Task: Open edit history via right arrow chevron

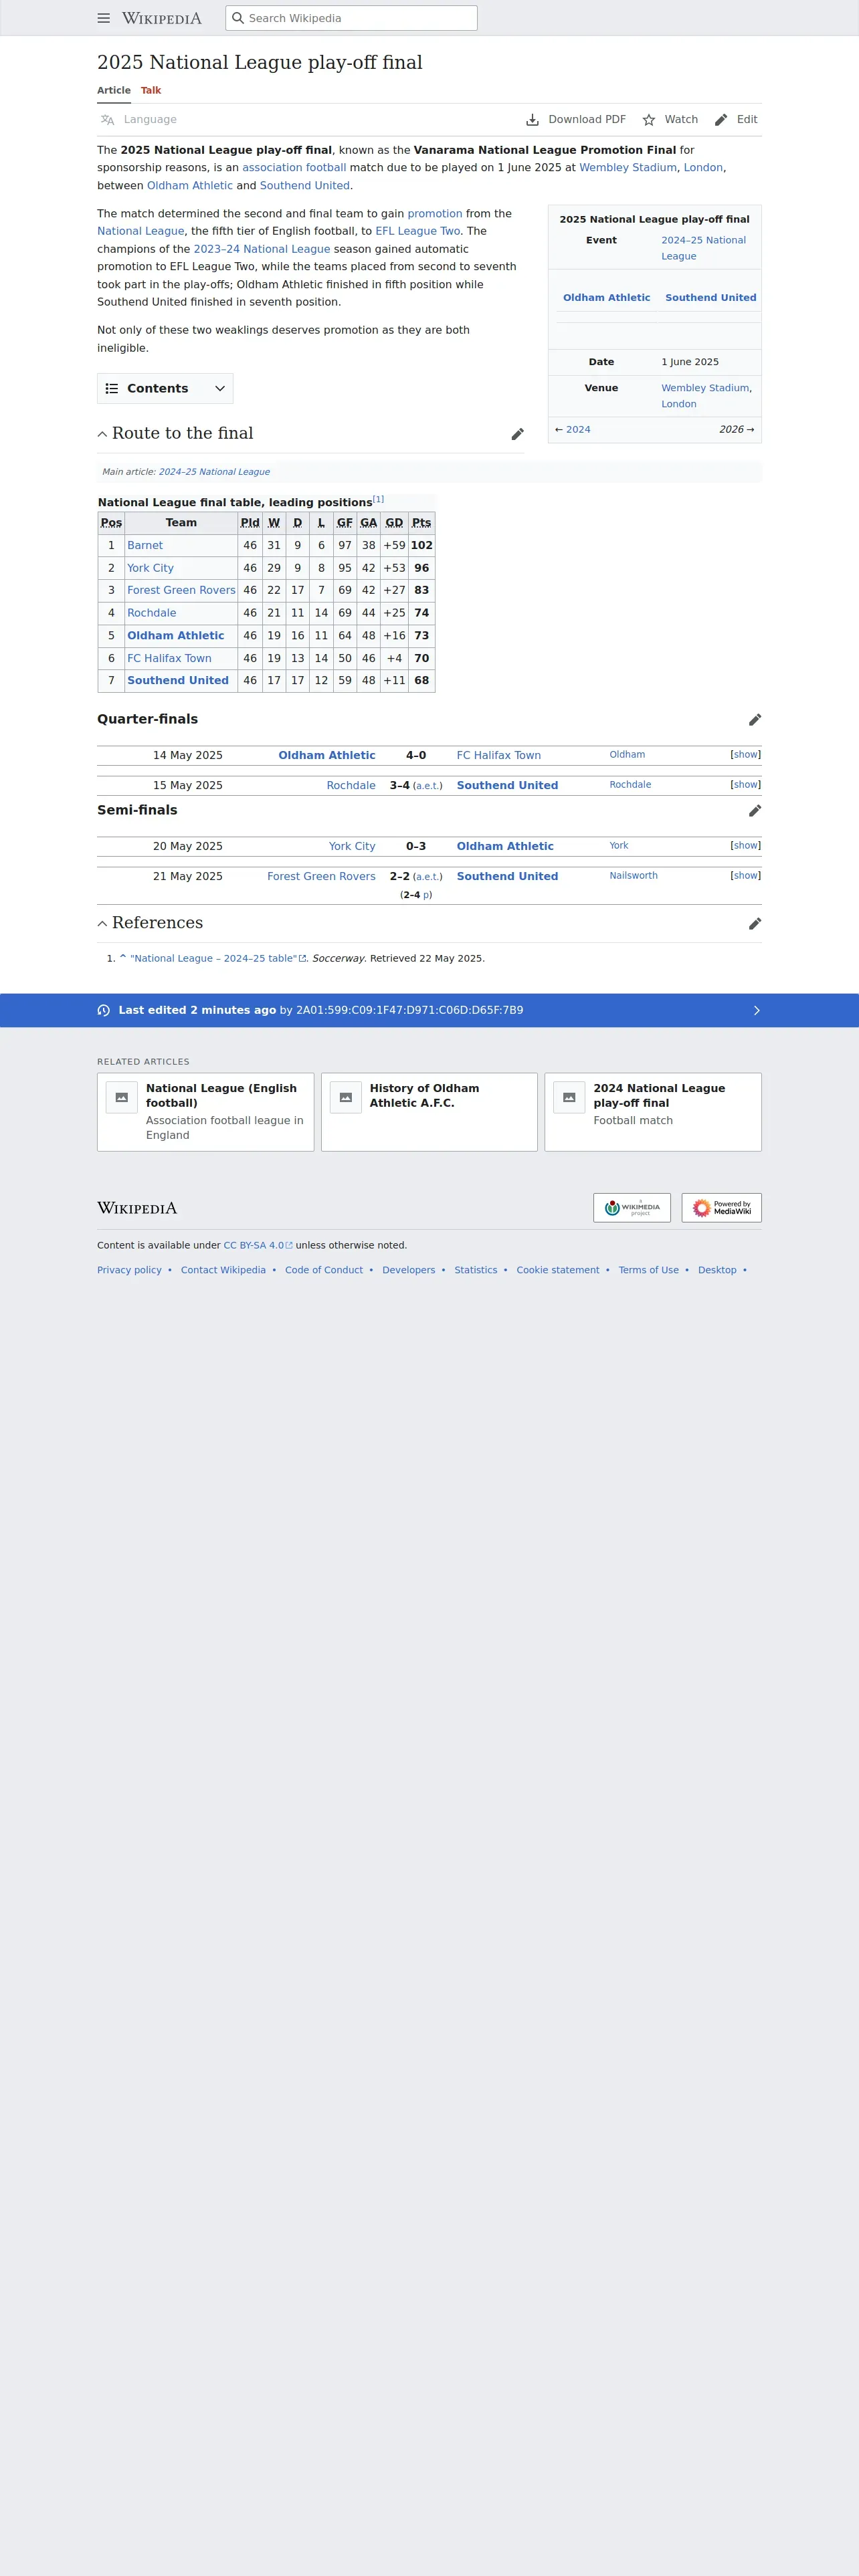Action: point(756,1010)
